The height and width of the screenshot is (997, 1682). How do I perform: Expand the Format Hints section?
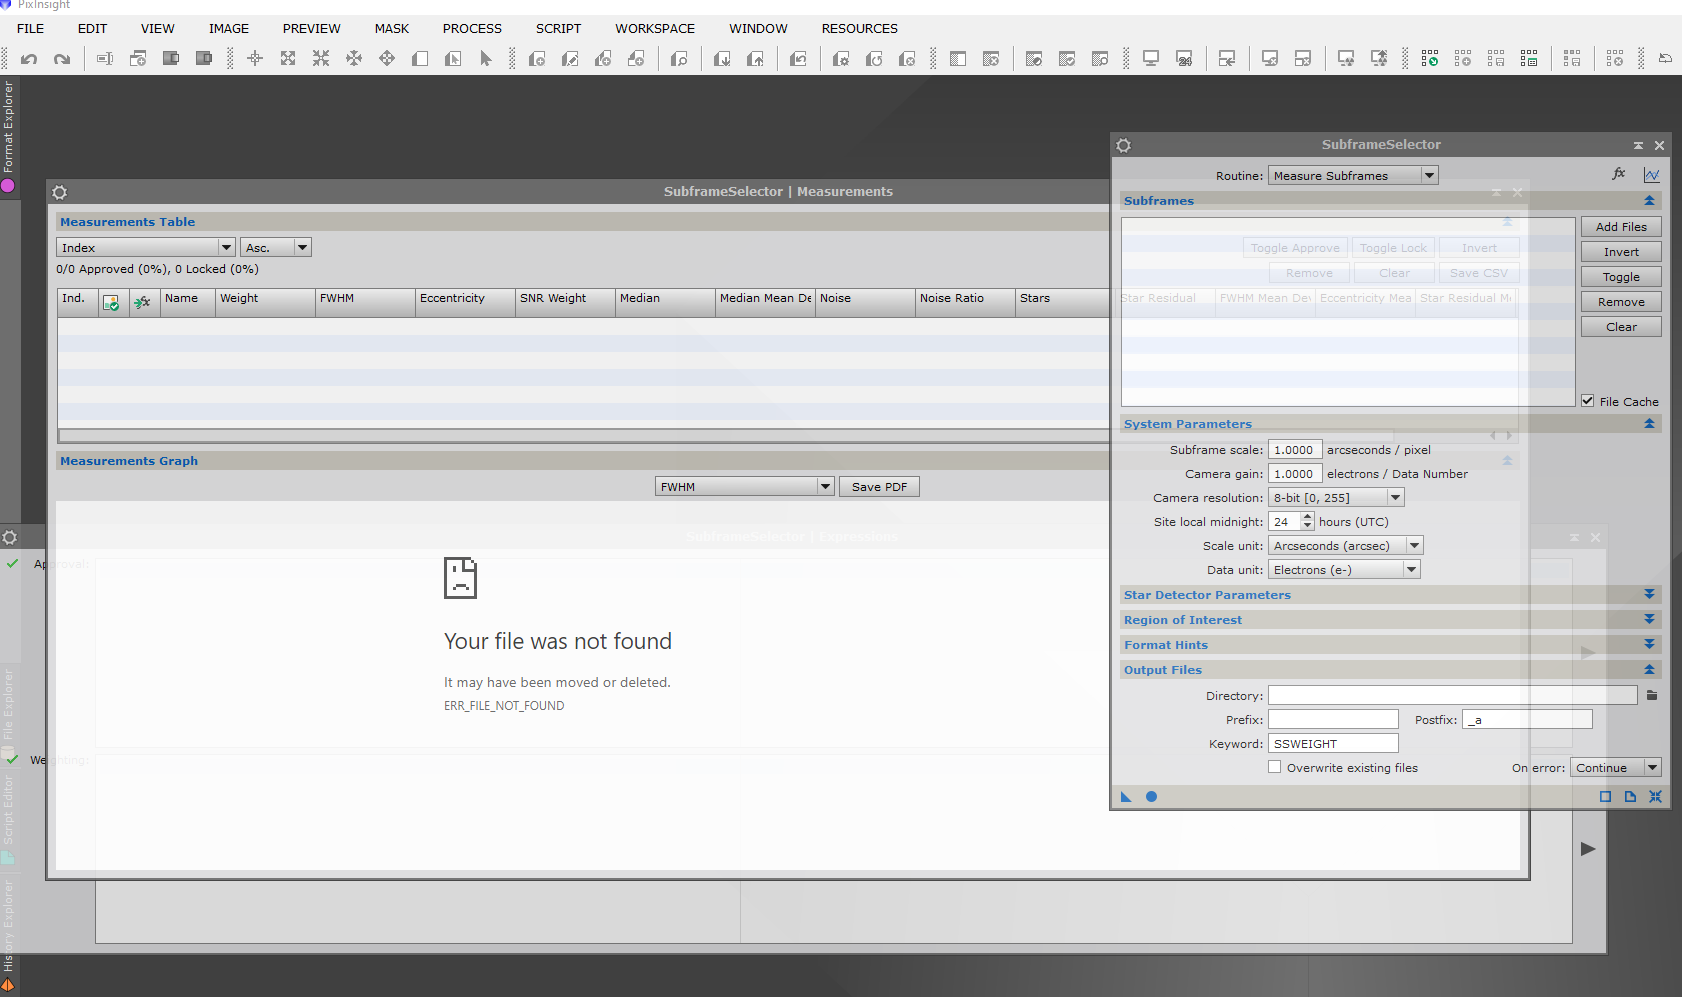click(x=1649, y=644)
